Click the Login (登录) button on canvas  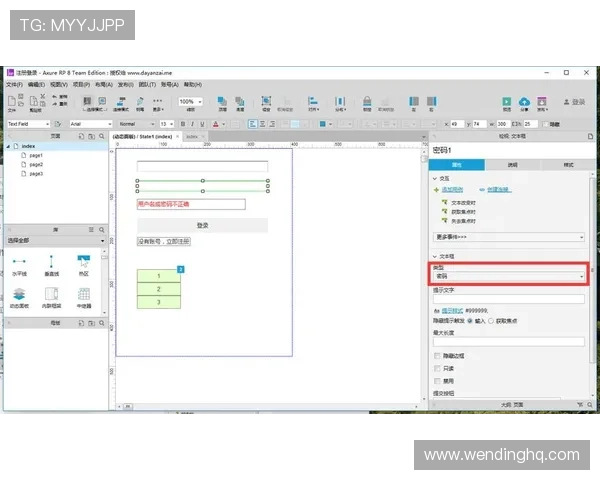point(203,225)
